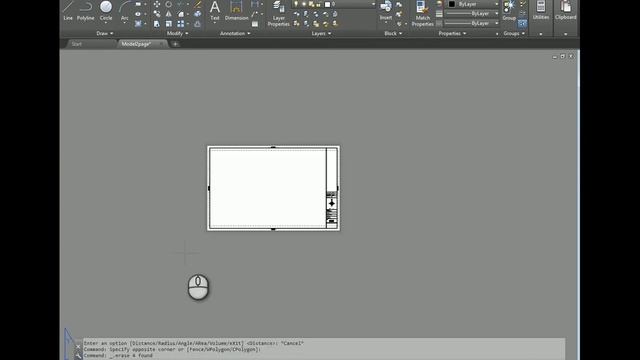Click the Create block icon

click(x=399, y=4)
